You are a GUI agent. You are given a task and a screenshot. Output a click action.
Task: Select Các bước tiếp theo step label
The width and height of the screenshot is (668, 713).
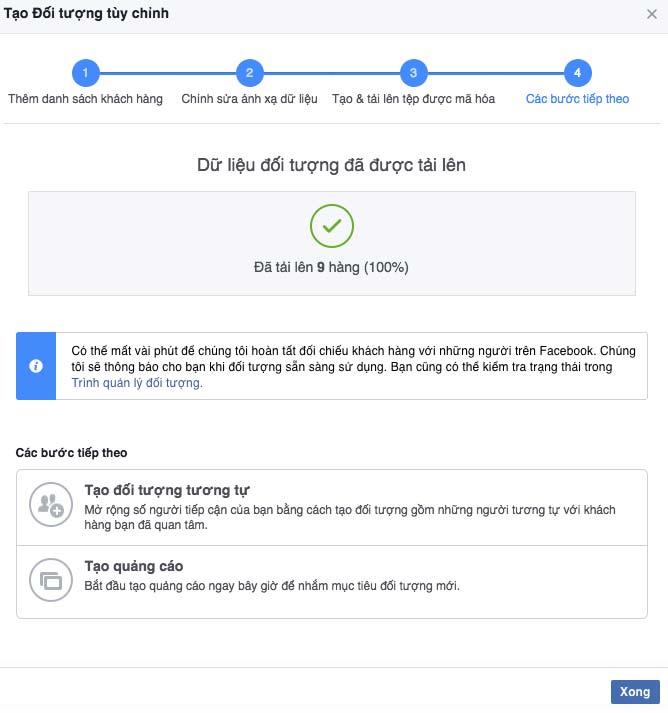point(578,99)
